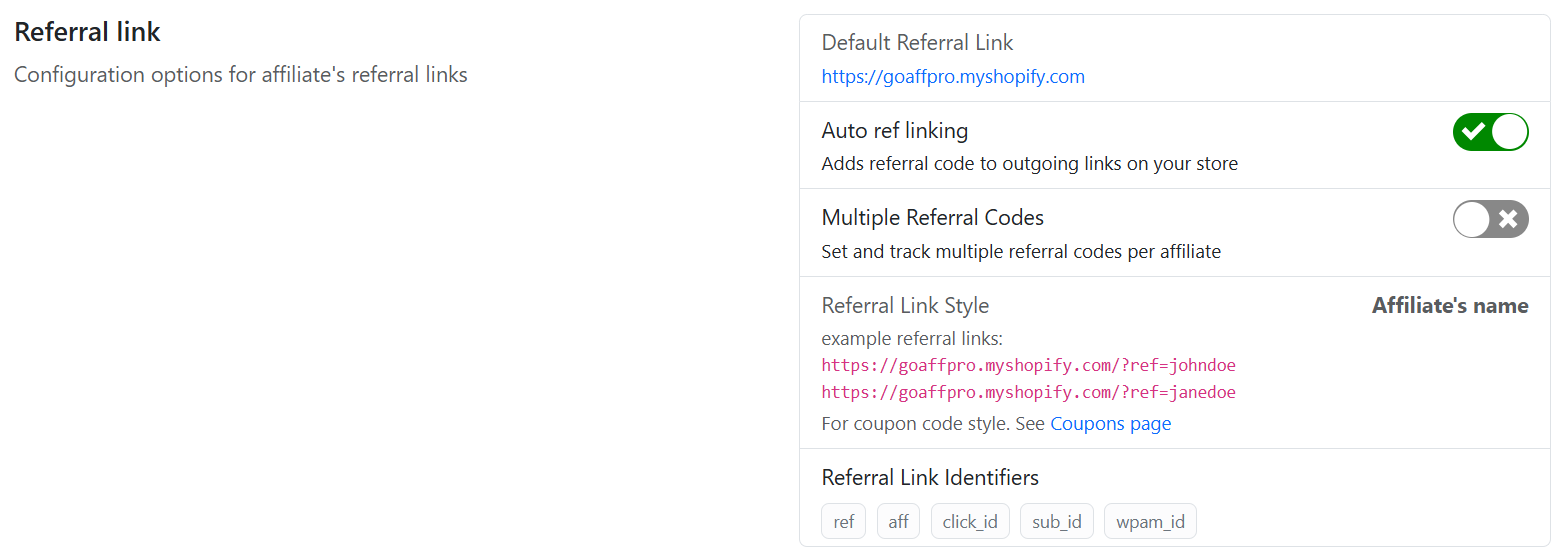The width and height of the screenshot is (1565, 559).
Task: Click the johndoe example referral link
Action: [1029, 365]
